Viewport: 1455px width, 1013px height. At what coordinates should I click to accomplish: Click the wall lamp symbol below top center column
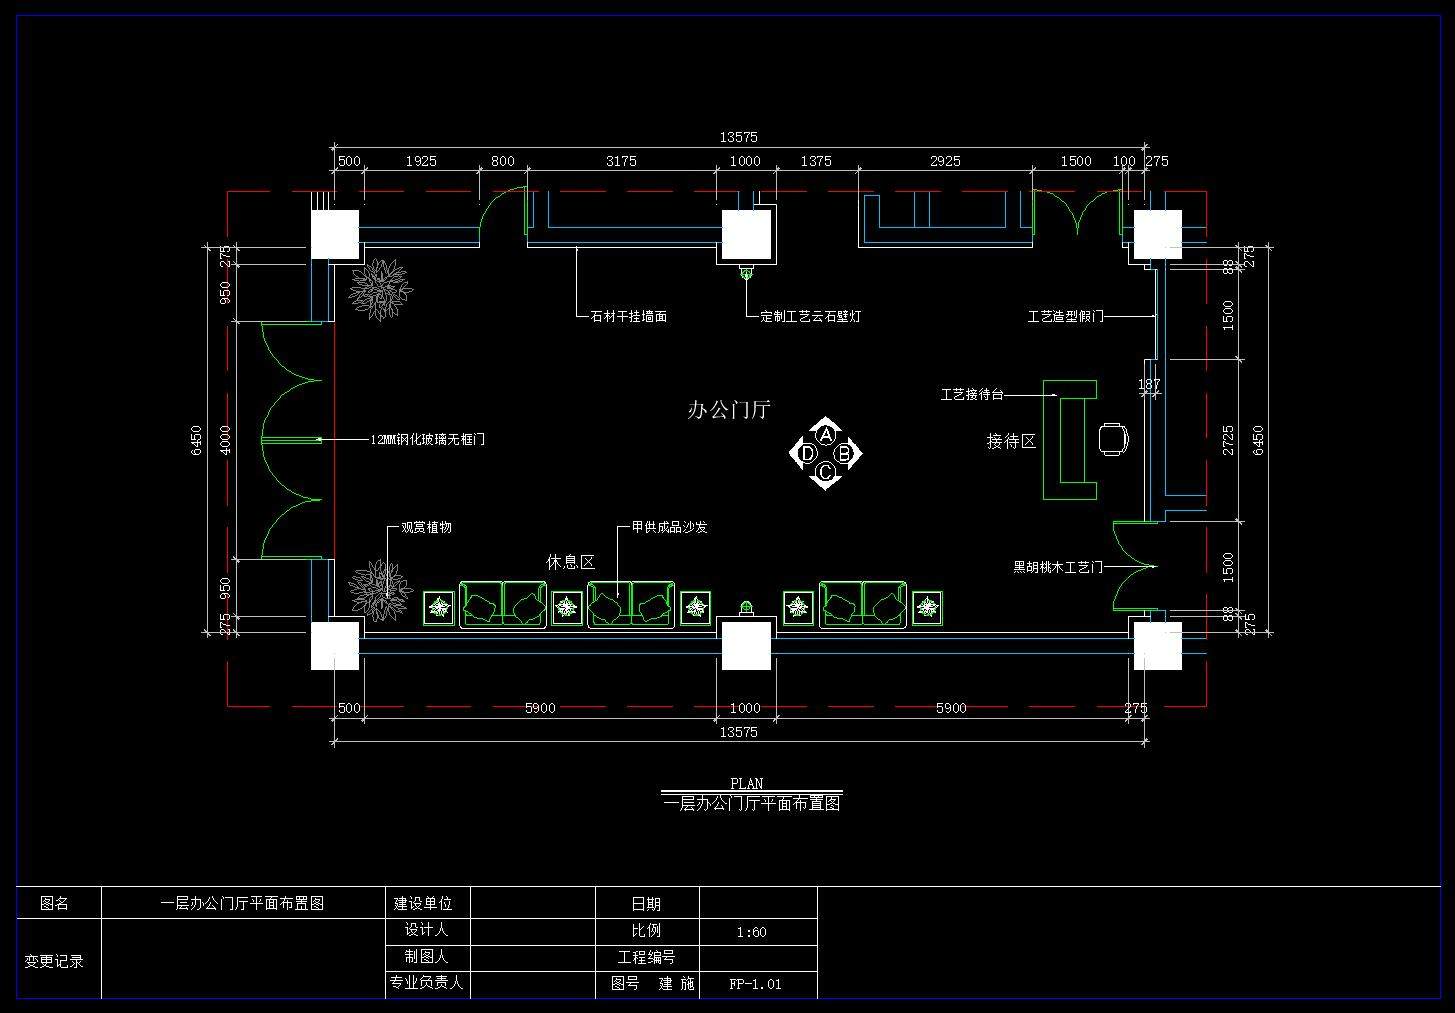click(x=745, y=271)
